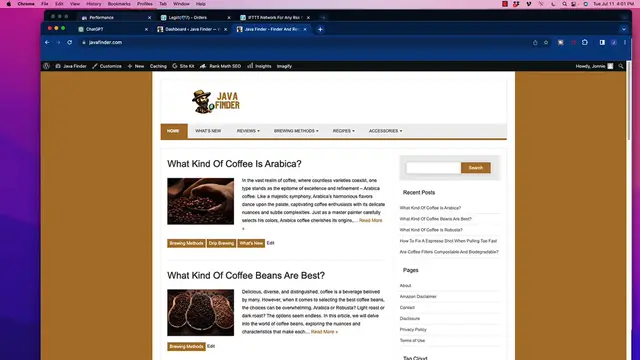The width and height of the screenshot is (640, 360).
Task: Open the Amazon Disclaimer page link
Action: [418, 297]
